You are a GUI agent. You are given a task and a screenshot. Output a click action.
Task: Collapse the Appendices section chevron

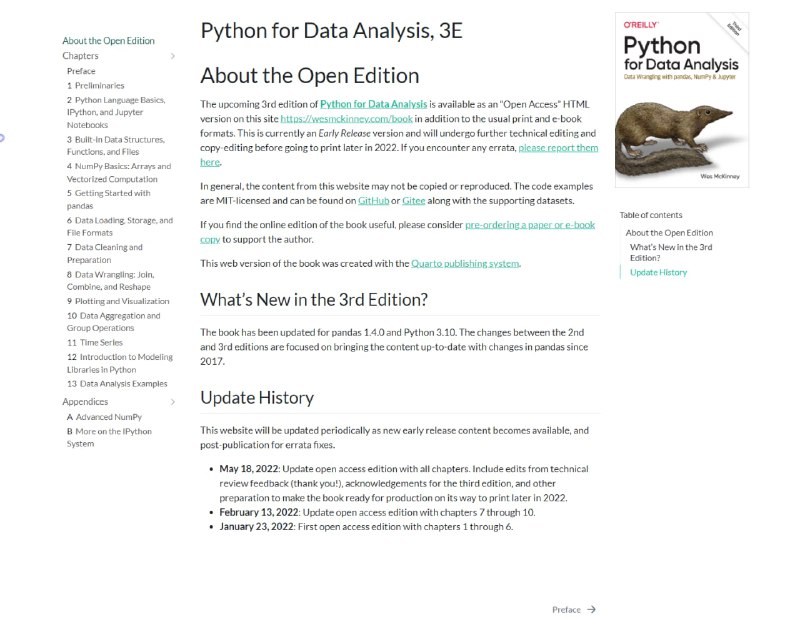(172, 402)
